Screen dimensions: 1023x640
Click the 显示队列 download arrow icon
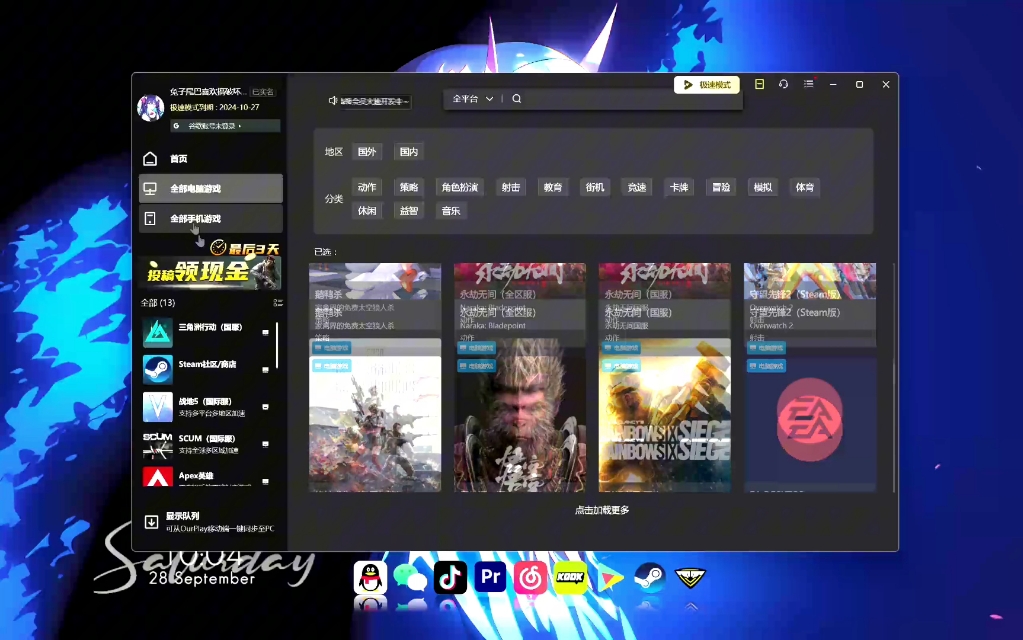coord(151,522)
